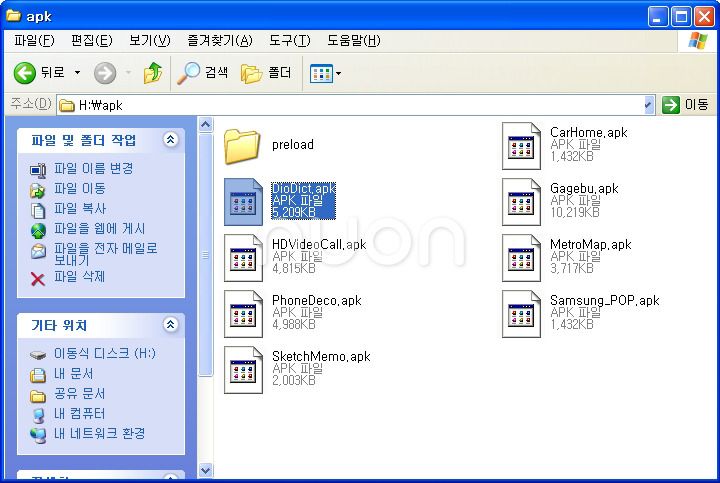Screen dimensions: 720x483
Task: Click the apk folder icon in title bar
Action: point(13,16)
